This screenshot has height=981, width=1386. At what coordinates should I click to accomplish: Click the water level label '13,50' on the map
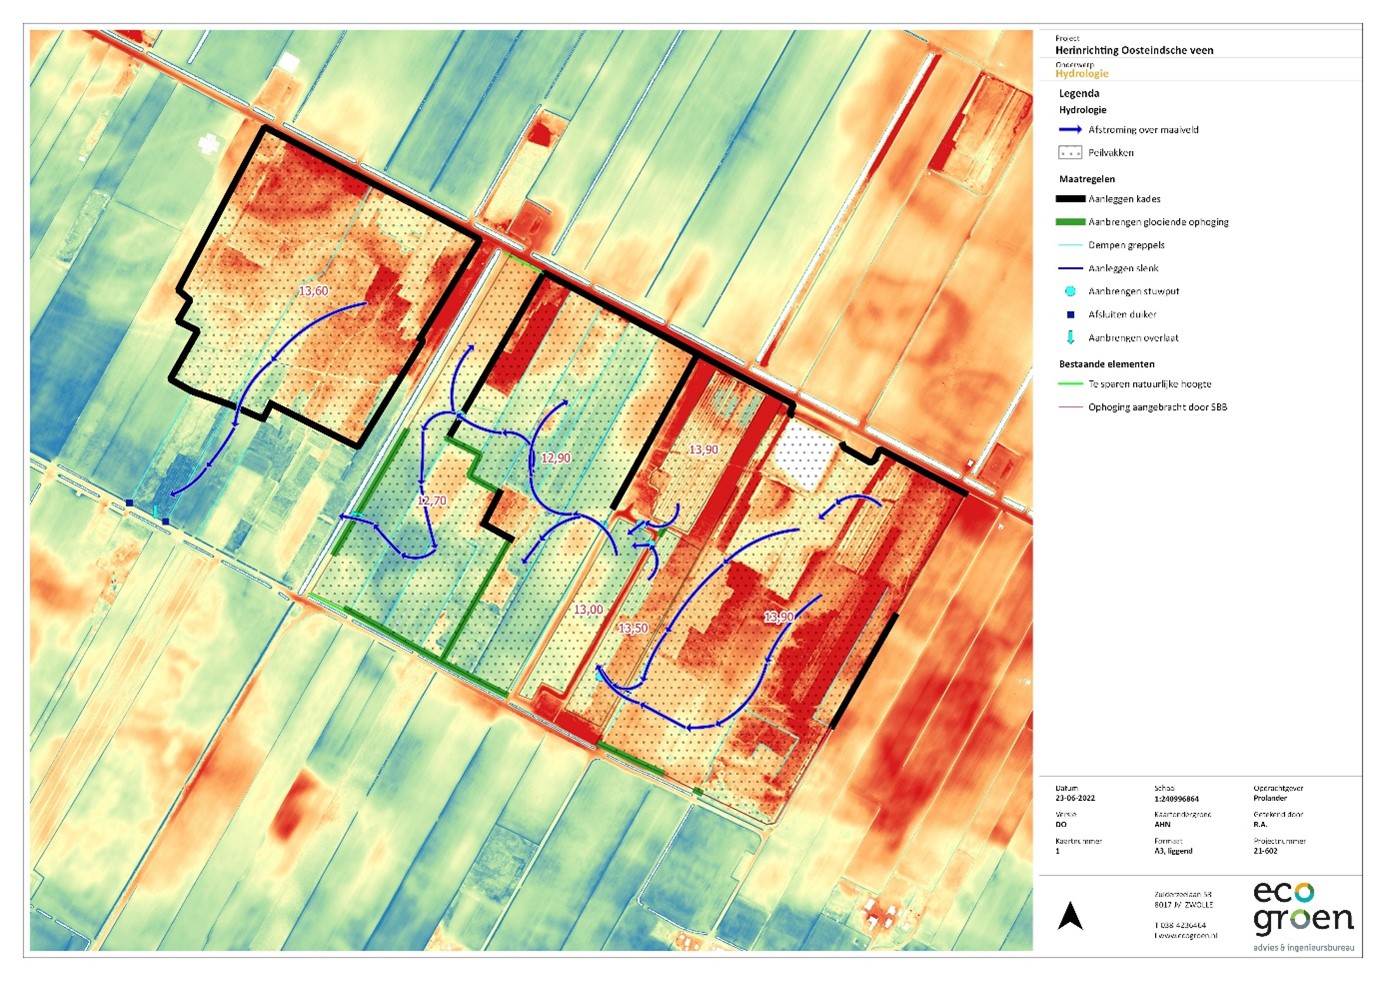632,628
